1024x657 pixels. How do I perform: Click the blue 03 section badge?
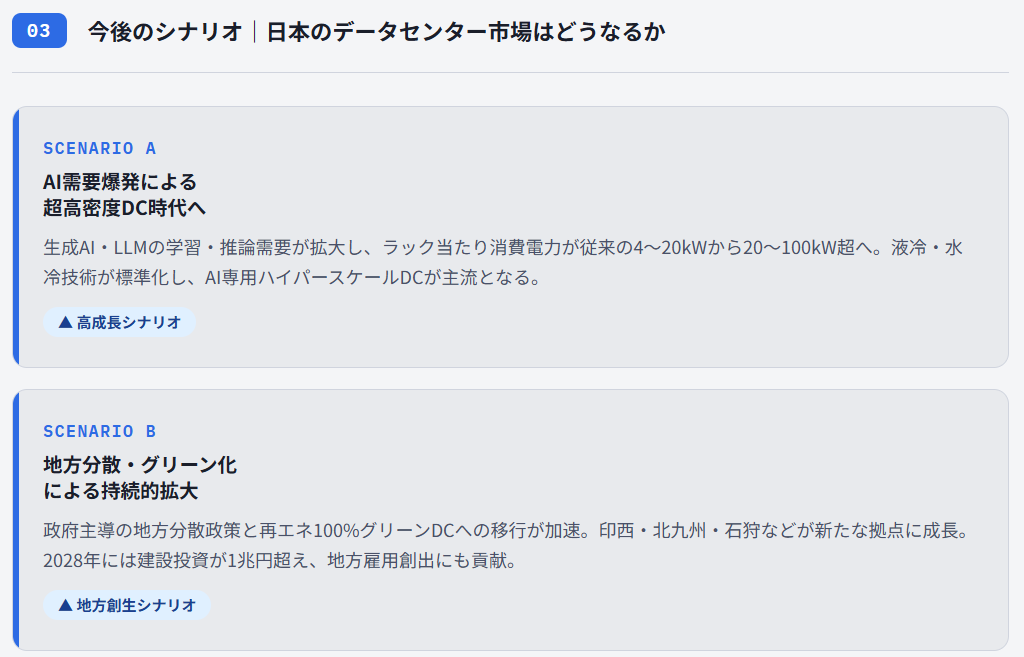(39, 31)
